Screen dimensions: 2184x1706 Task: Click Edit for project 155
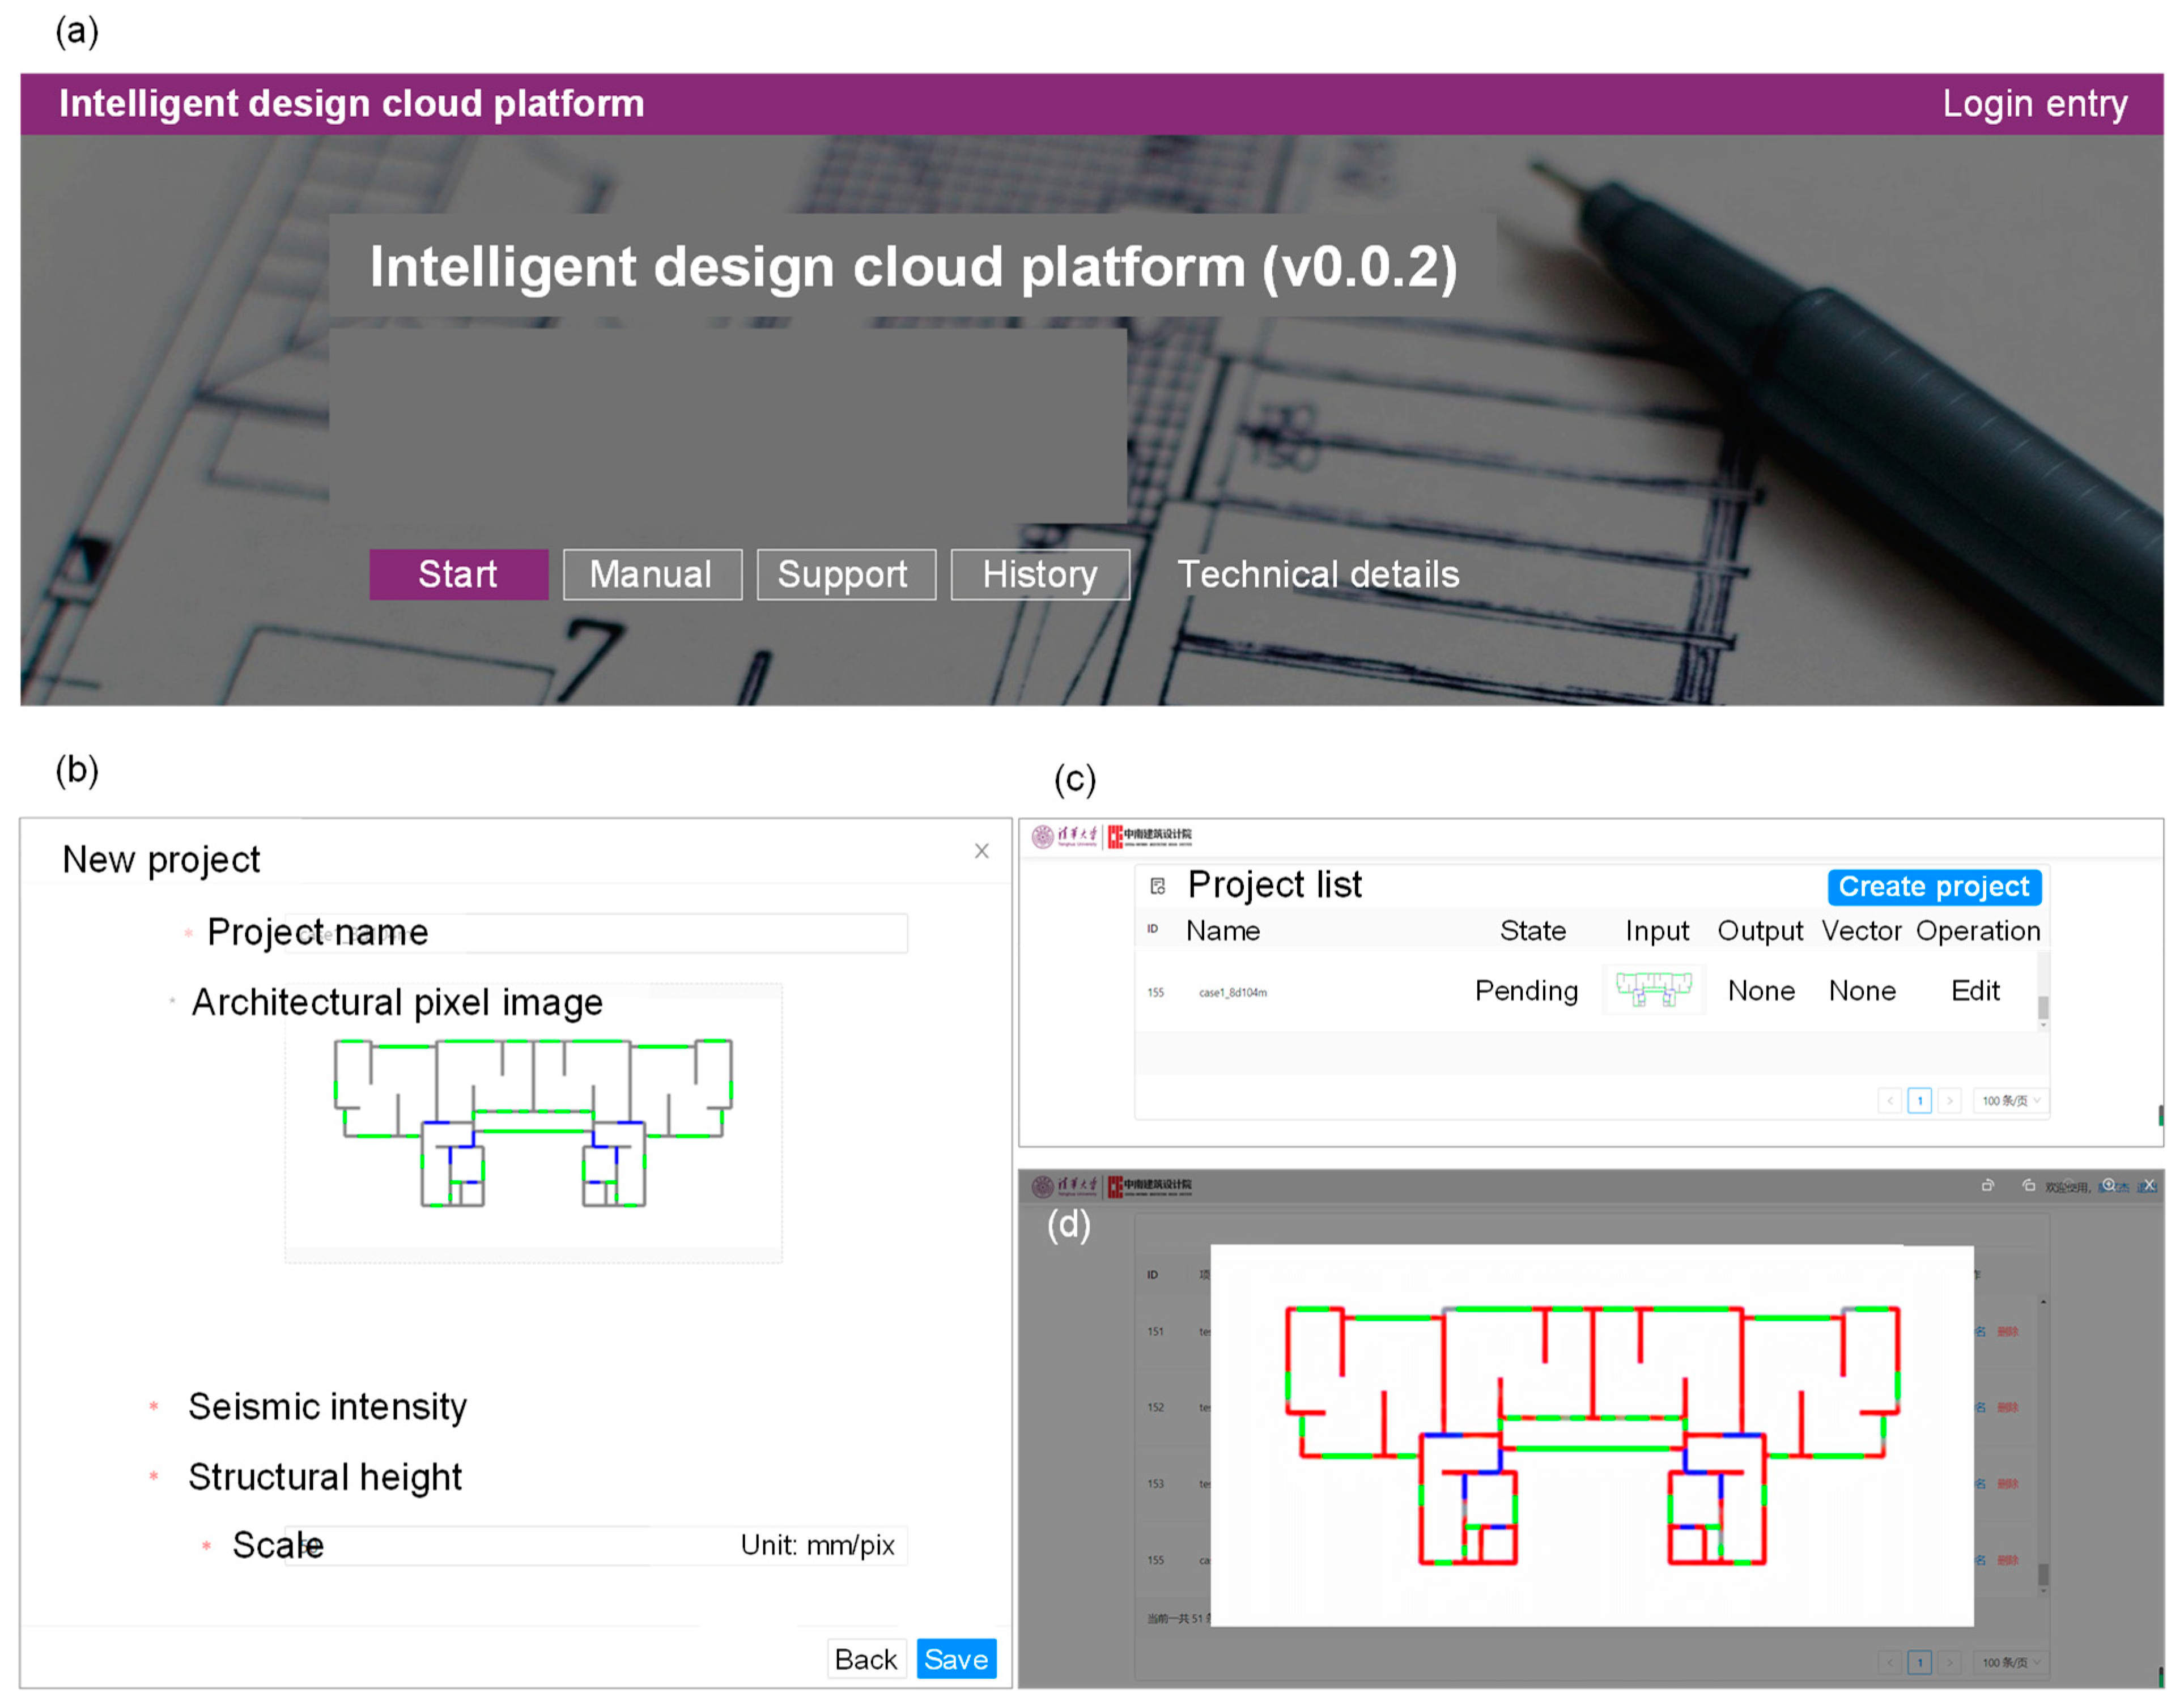(1975, 991)
